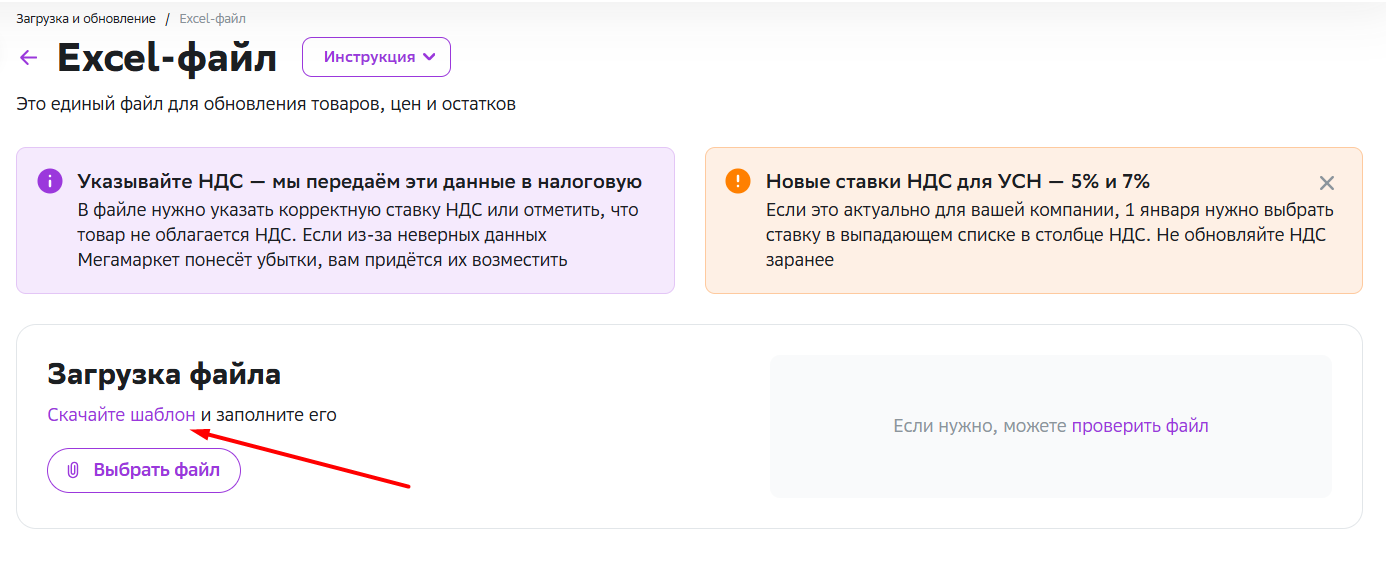This screenshot has height=571, width=1386.
Task: Go back using the purple arrow icon
Action: 28,58
